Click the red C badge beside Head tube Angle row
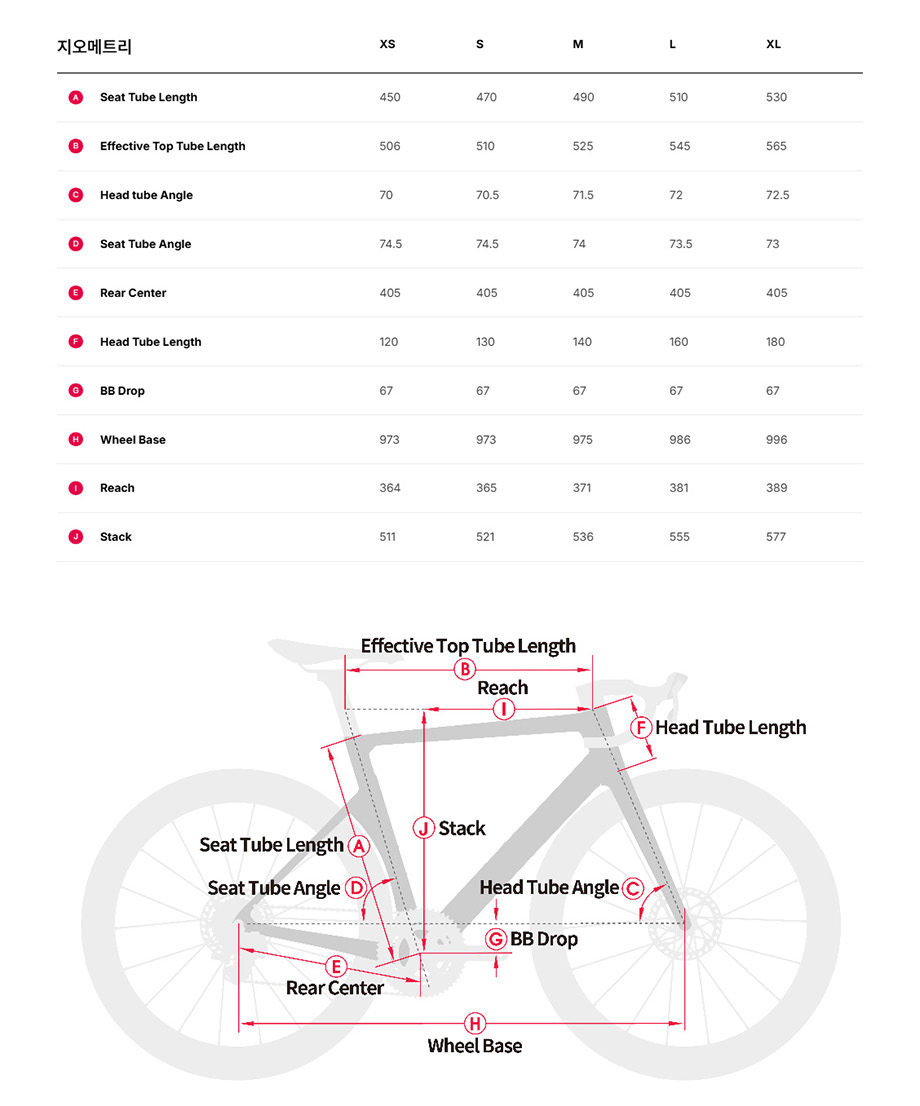The image size is (920, 1106). click(75, 195)
